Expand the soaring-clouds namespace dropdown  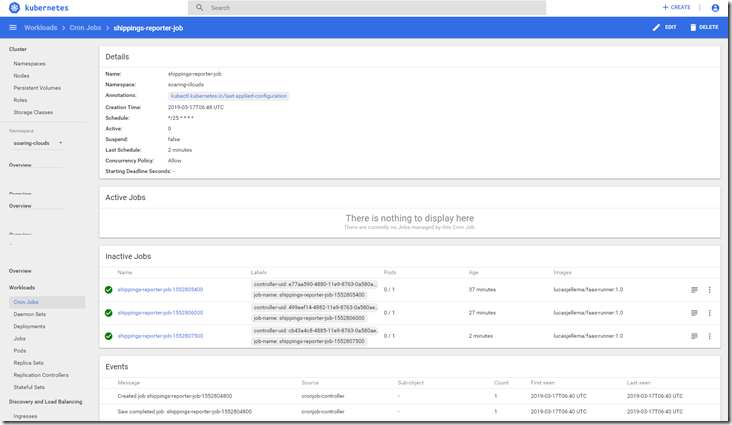(x=60, y=143)
